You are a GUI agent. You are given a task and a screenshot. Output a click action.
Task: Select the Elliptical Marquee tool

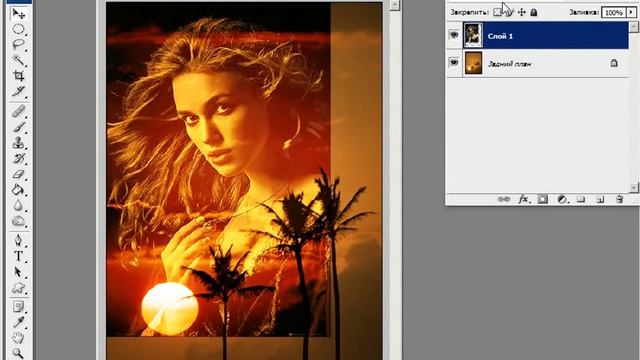click(18, 29)
